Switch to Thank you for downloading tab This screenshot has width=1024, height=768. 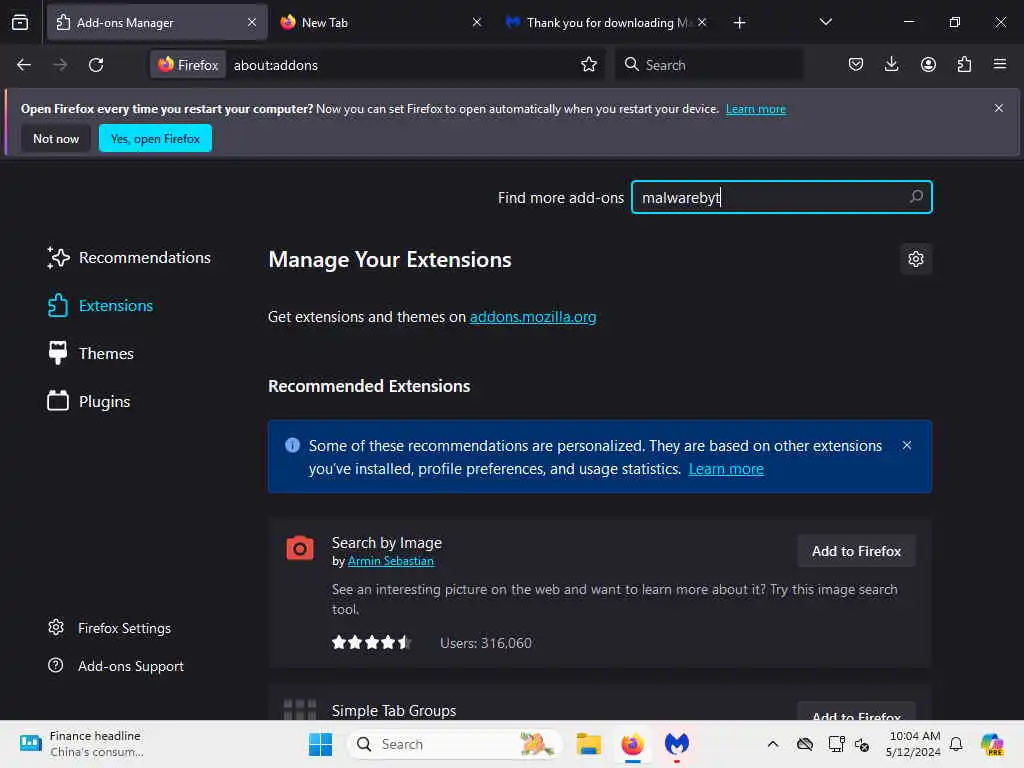tap(607, 22)
